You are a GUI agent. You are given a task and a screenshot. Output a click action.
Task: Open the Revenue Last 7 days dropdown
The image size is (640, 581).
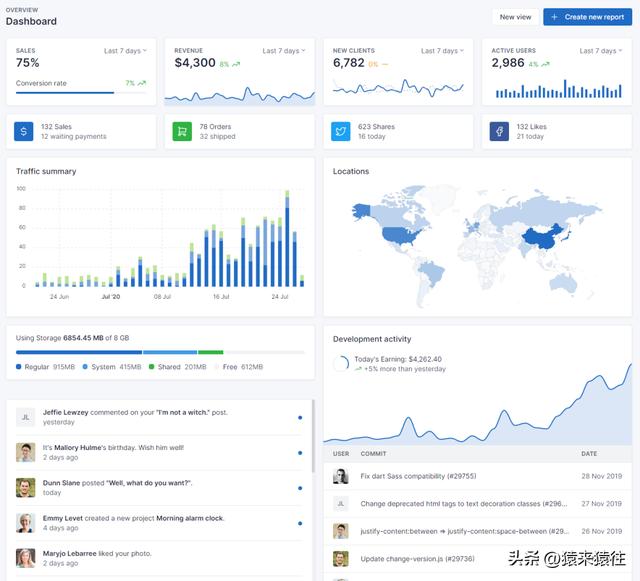coord(284,50)
